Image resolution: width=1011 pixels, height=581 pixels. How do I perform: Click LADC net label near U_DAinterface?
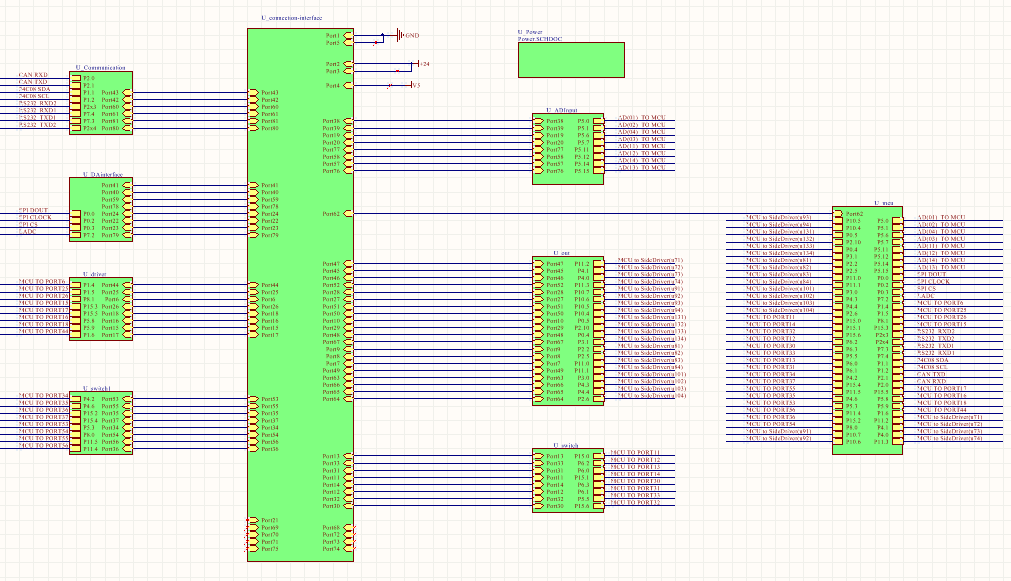pos(27,231)
